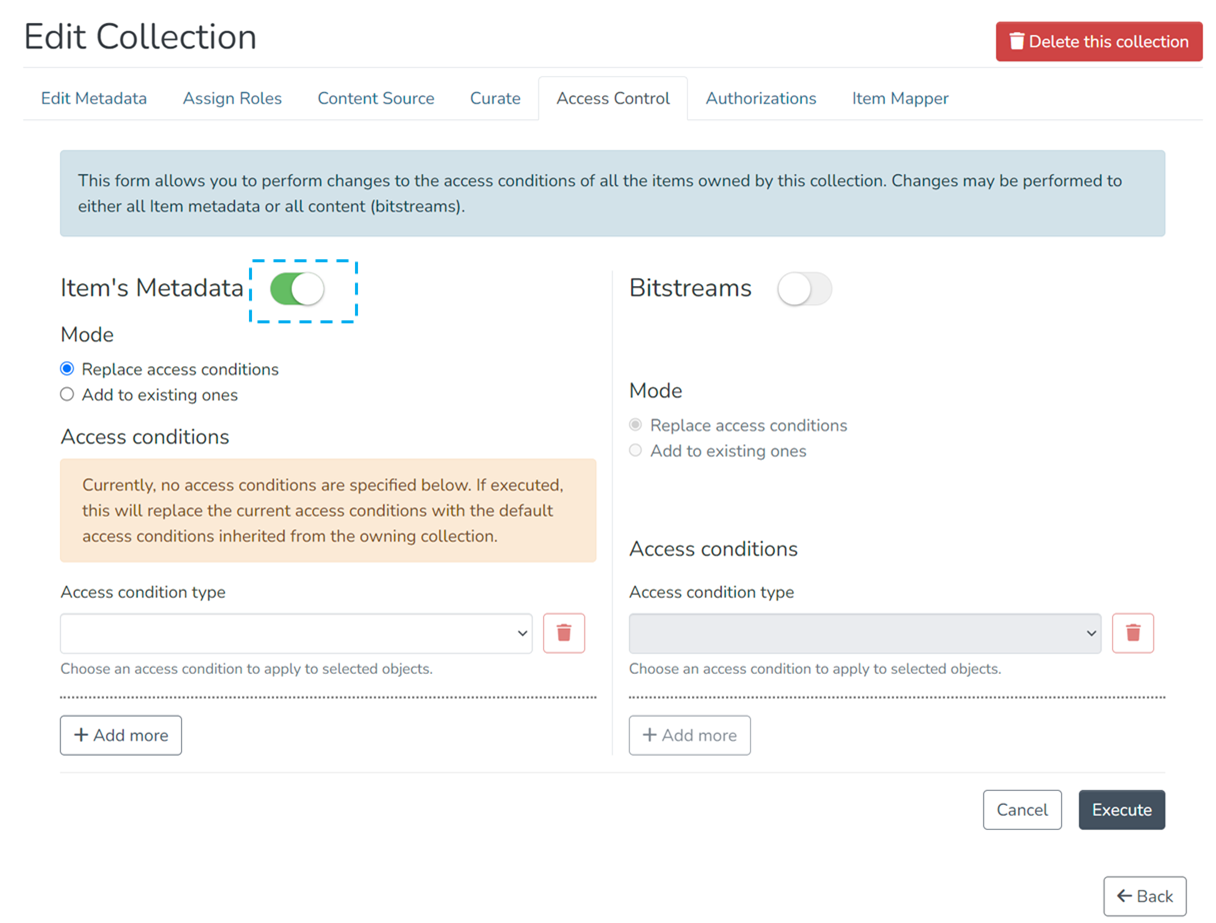Open the Item Mapper tab

(900, 98)
